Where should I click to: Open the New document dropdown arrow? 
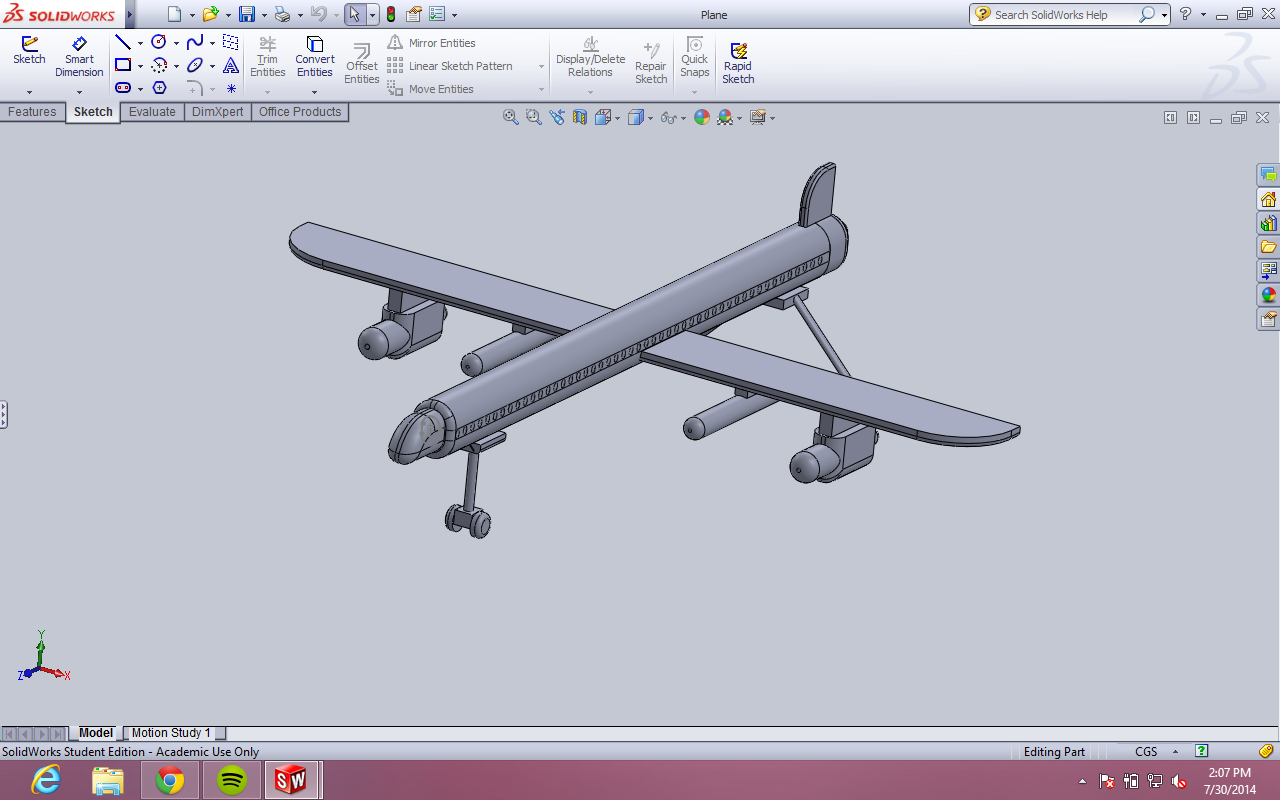tap(191, 15)
